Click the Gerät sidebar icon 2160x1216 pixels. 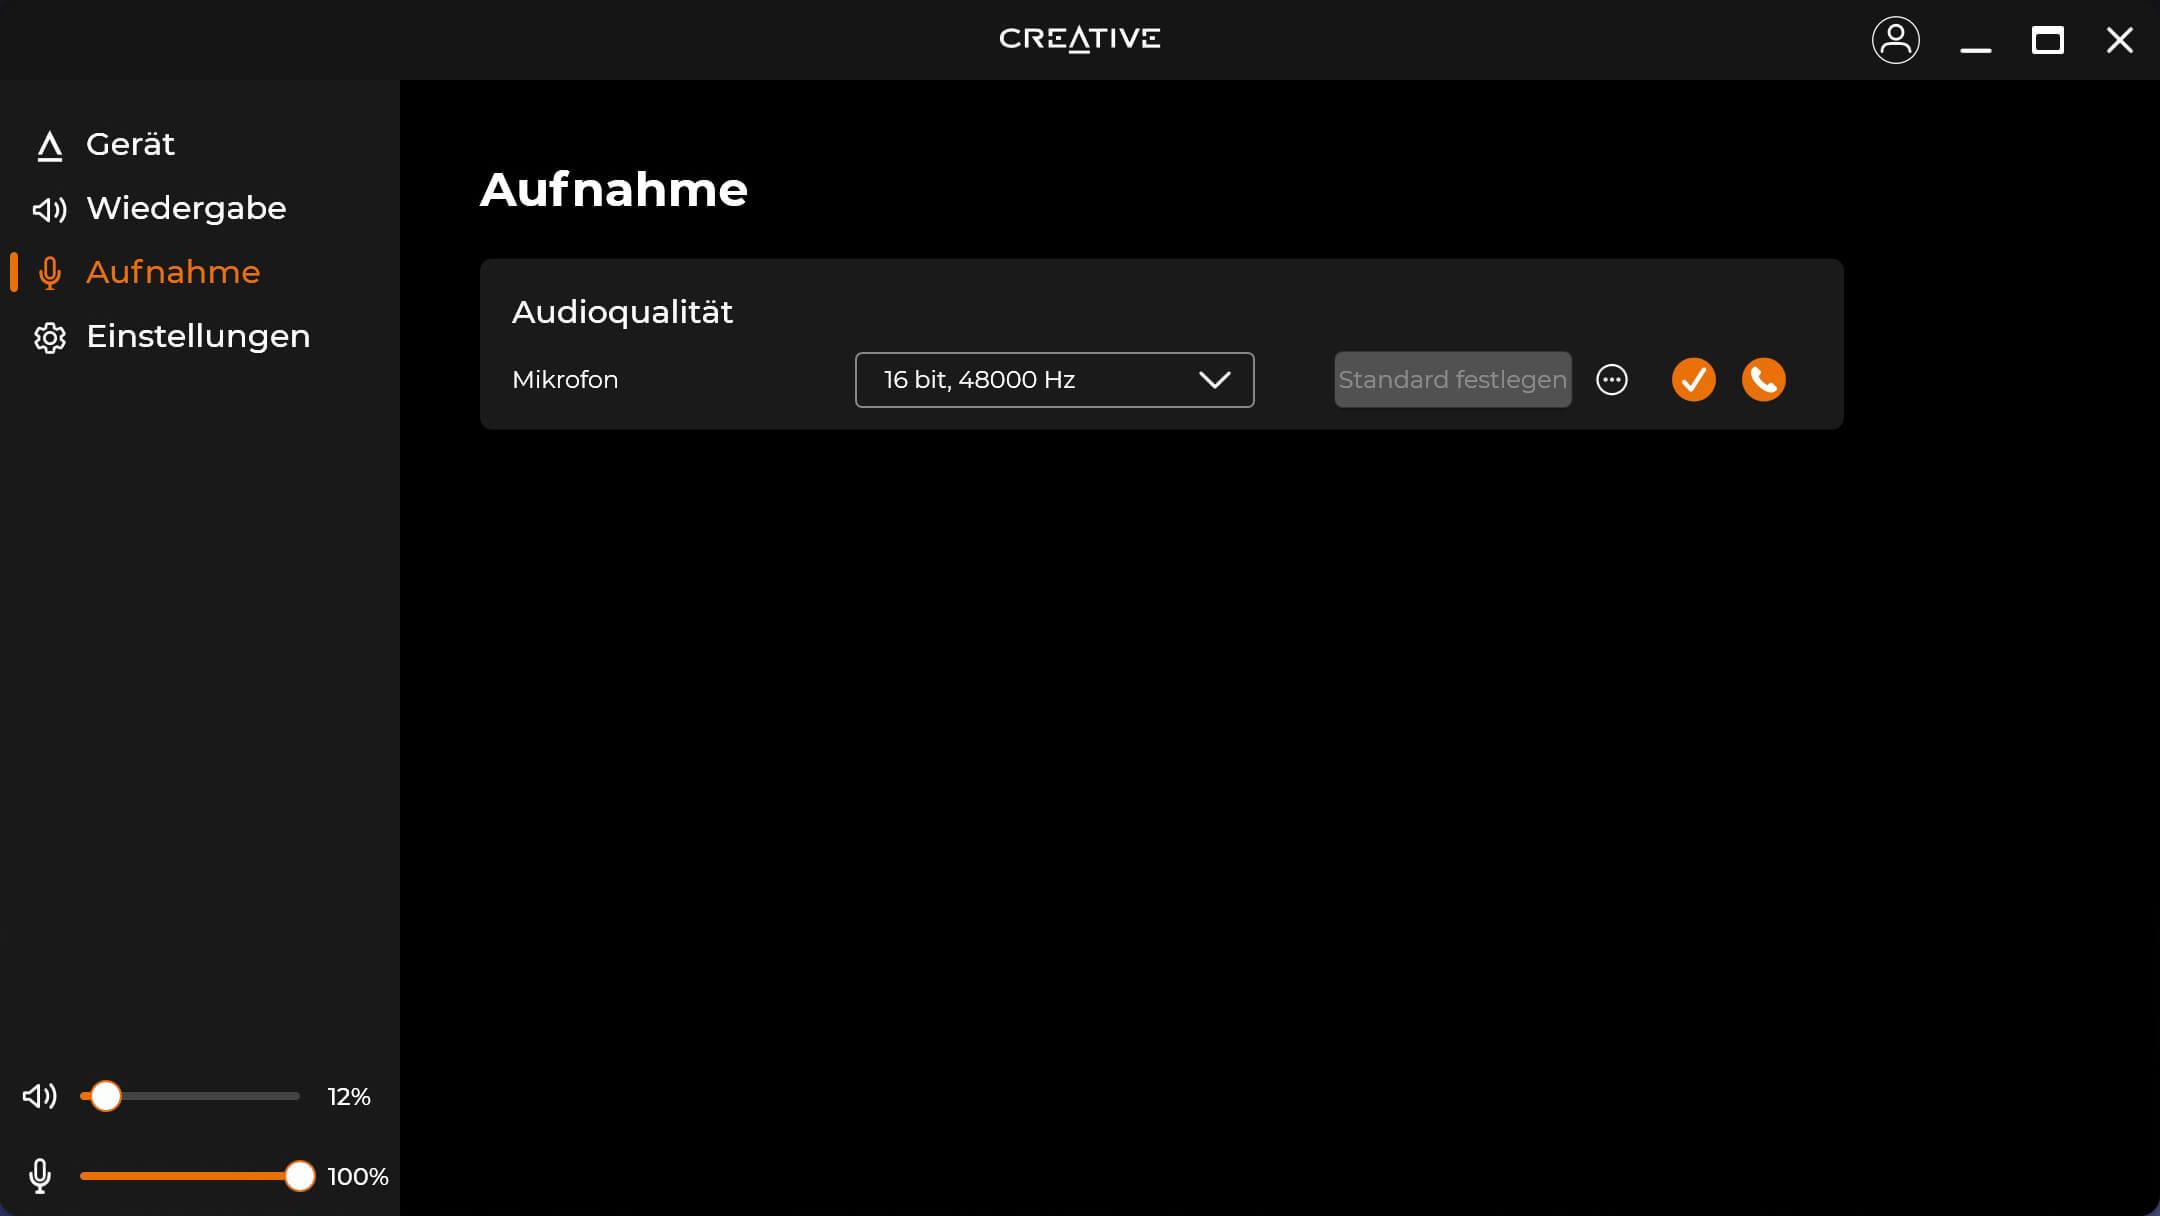click(49, 146)
